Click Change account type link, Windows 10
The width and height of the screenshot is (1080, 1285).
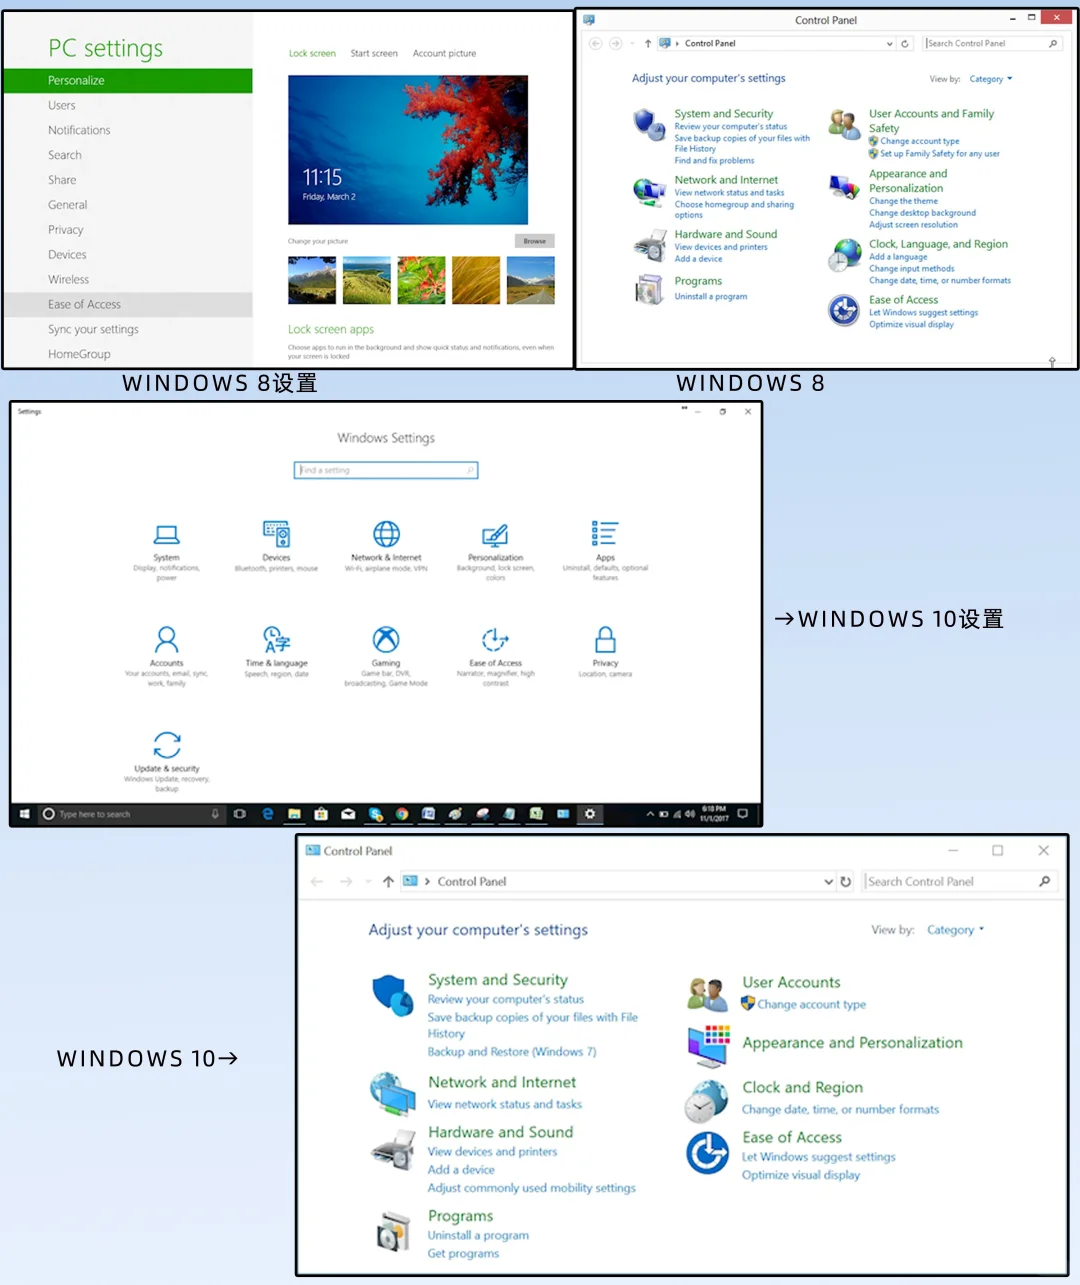point(811,1005)
